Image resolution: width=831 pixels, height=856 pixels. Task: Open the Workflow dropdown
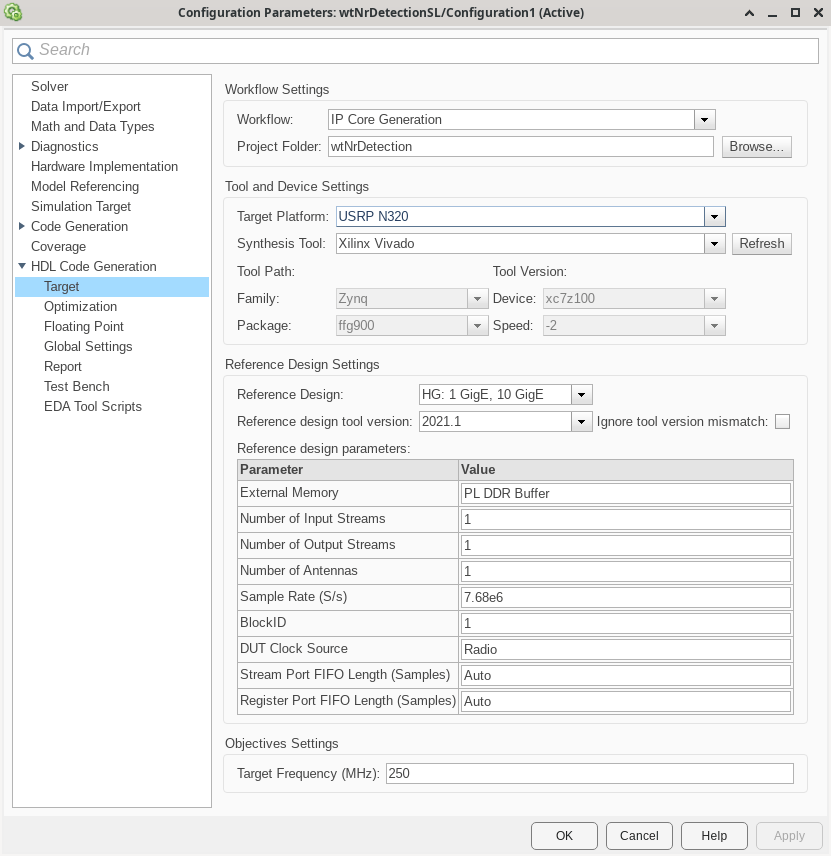pyautogui.click(x=704, y=120)
